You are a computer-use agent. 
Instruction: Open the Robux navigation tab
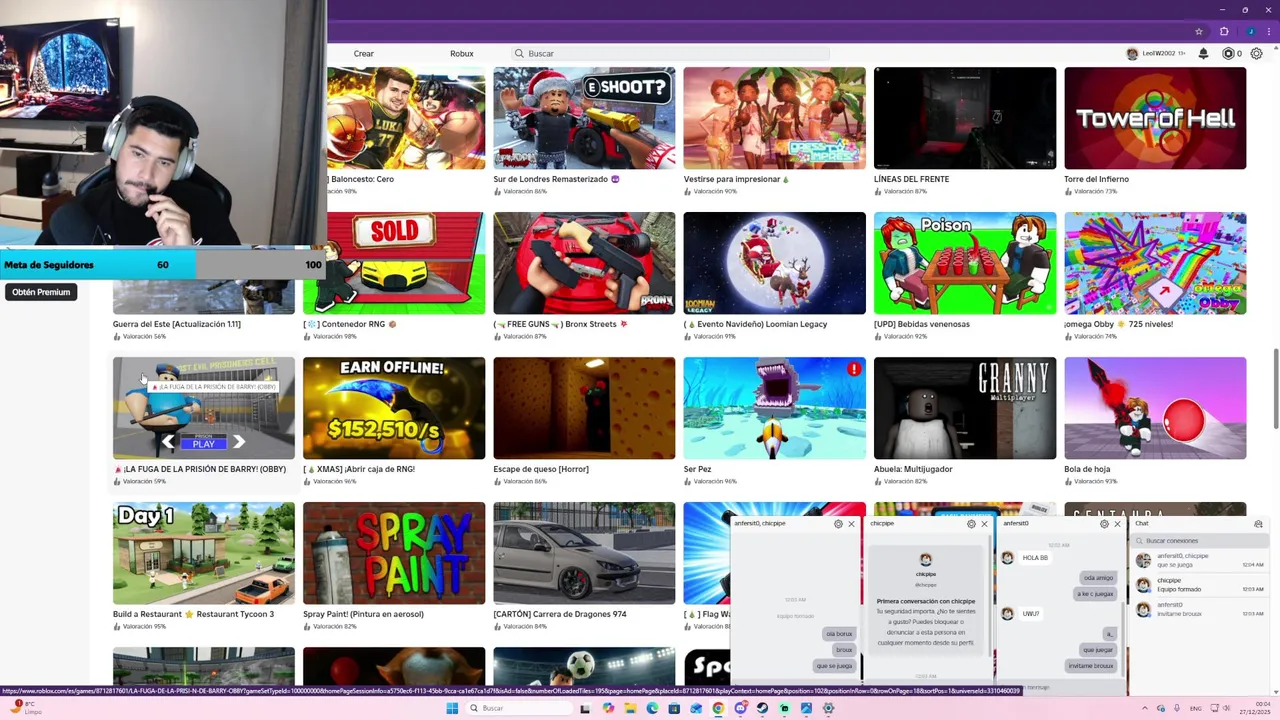(462, 54)
